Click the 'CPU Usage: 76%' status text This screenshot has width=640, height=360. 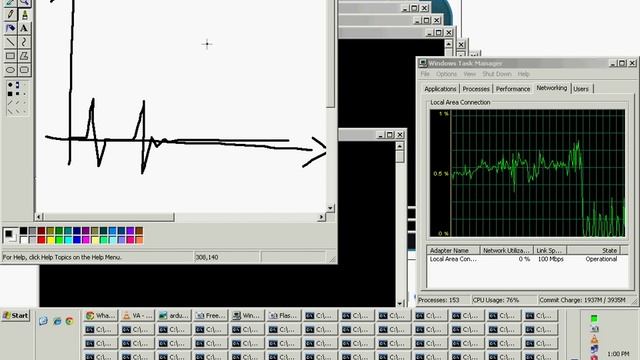496,300
